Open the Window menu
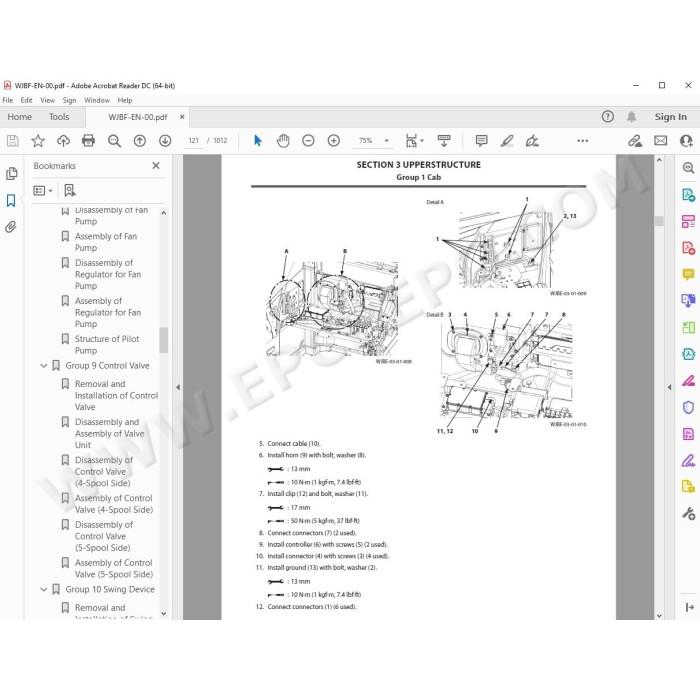This screenshot has width=700, height=700. pos(97,100)
